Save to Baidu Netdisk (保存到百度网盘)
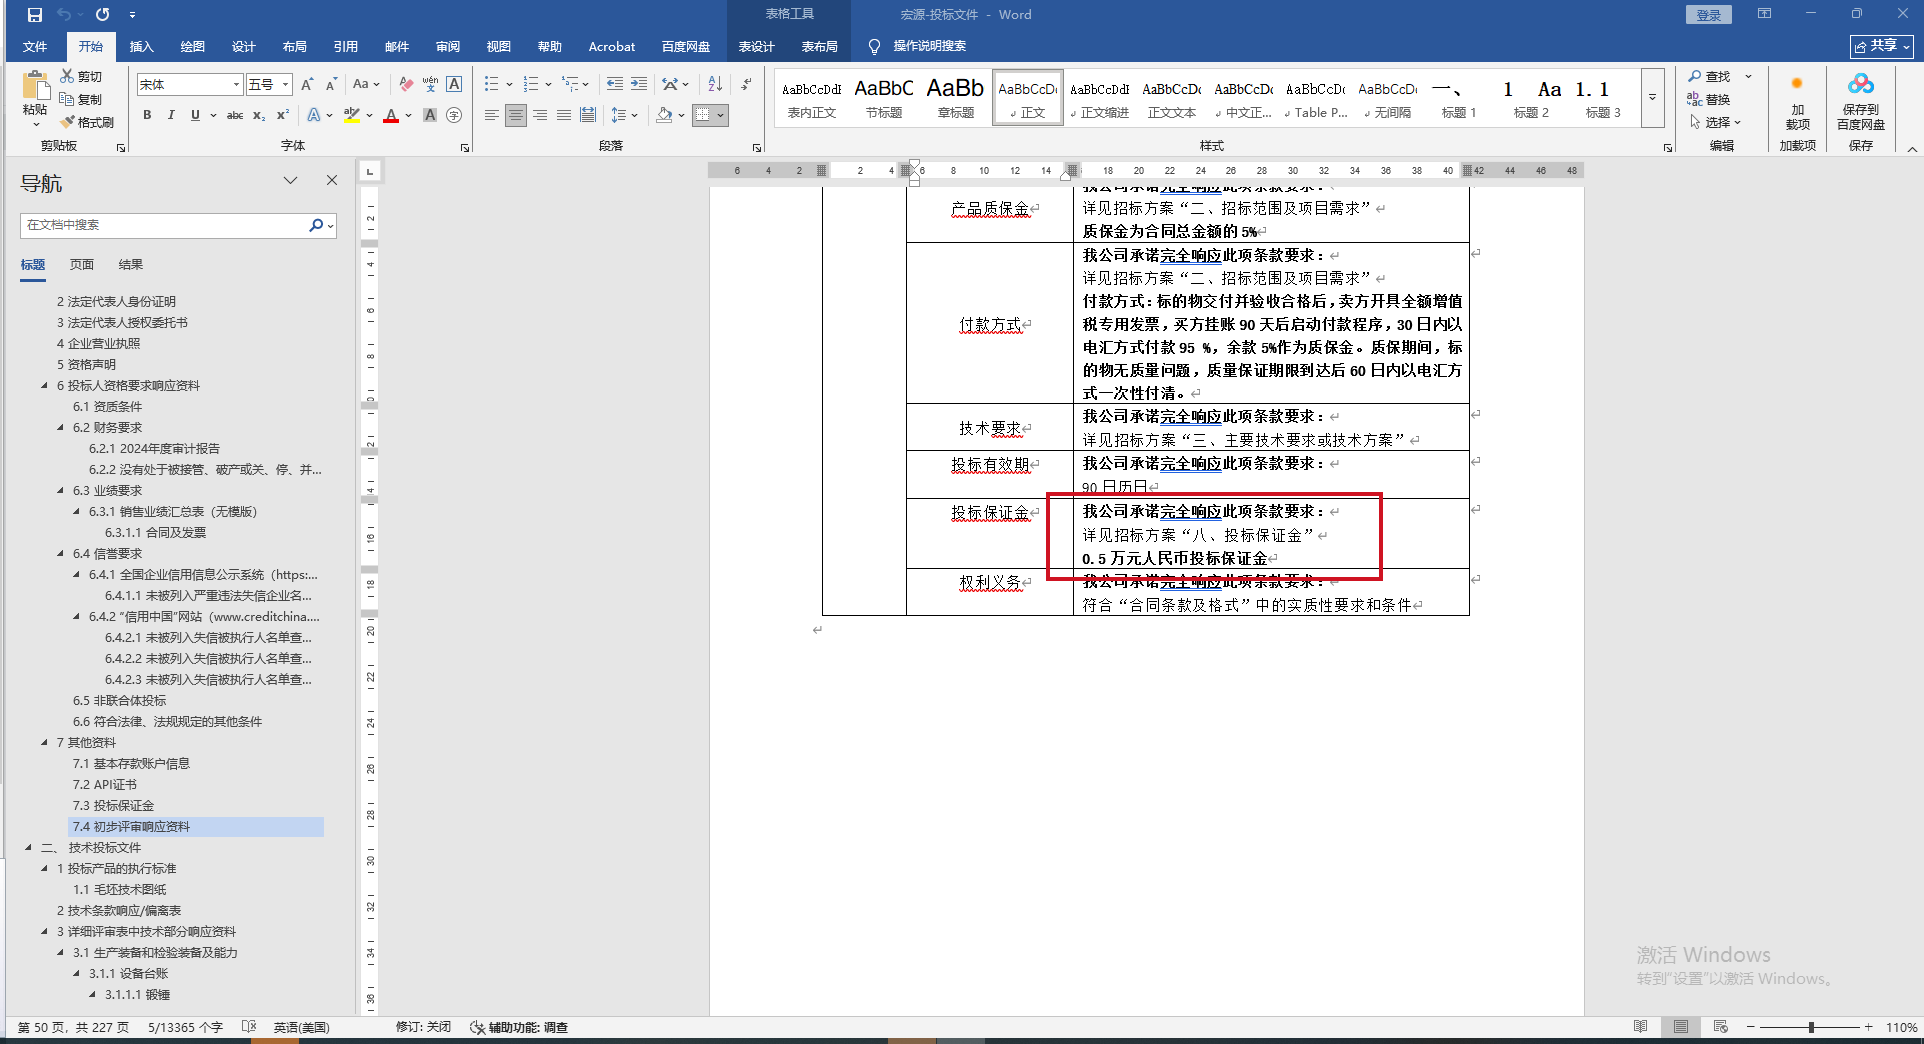Screen dimensions: 1924x1044 (1861, 101)
